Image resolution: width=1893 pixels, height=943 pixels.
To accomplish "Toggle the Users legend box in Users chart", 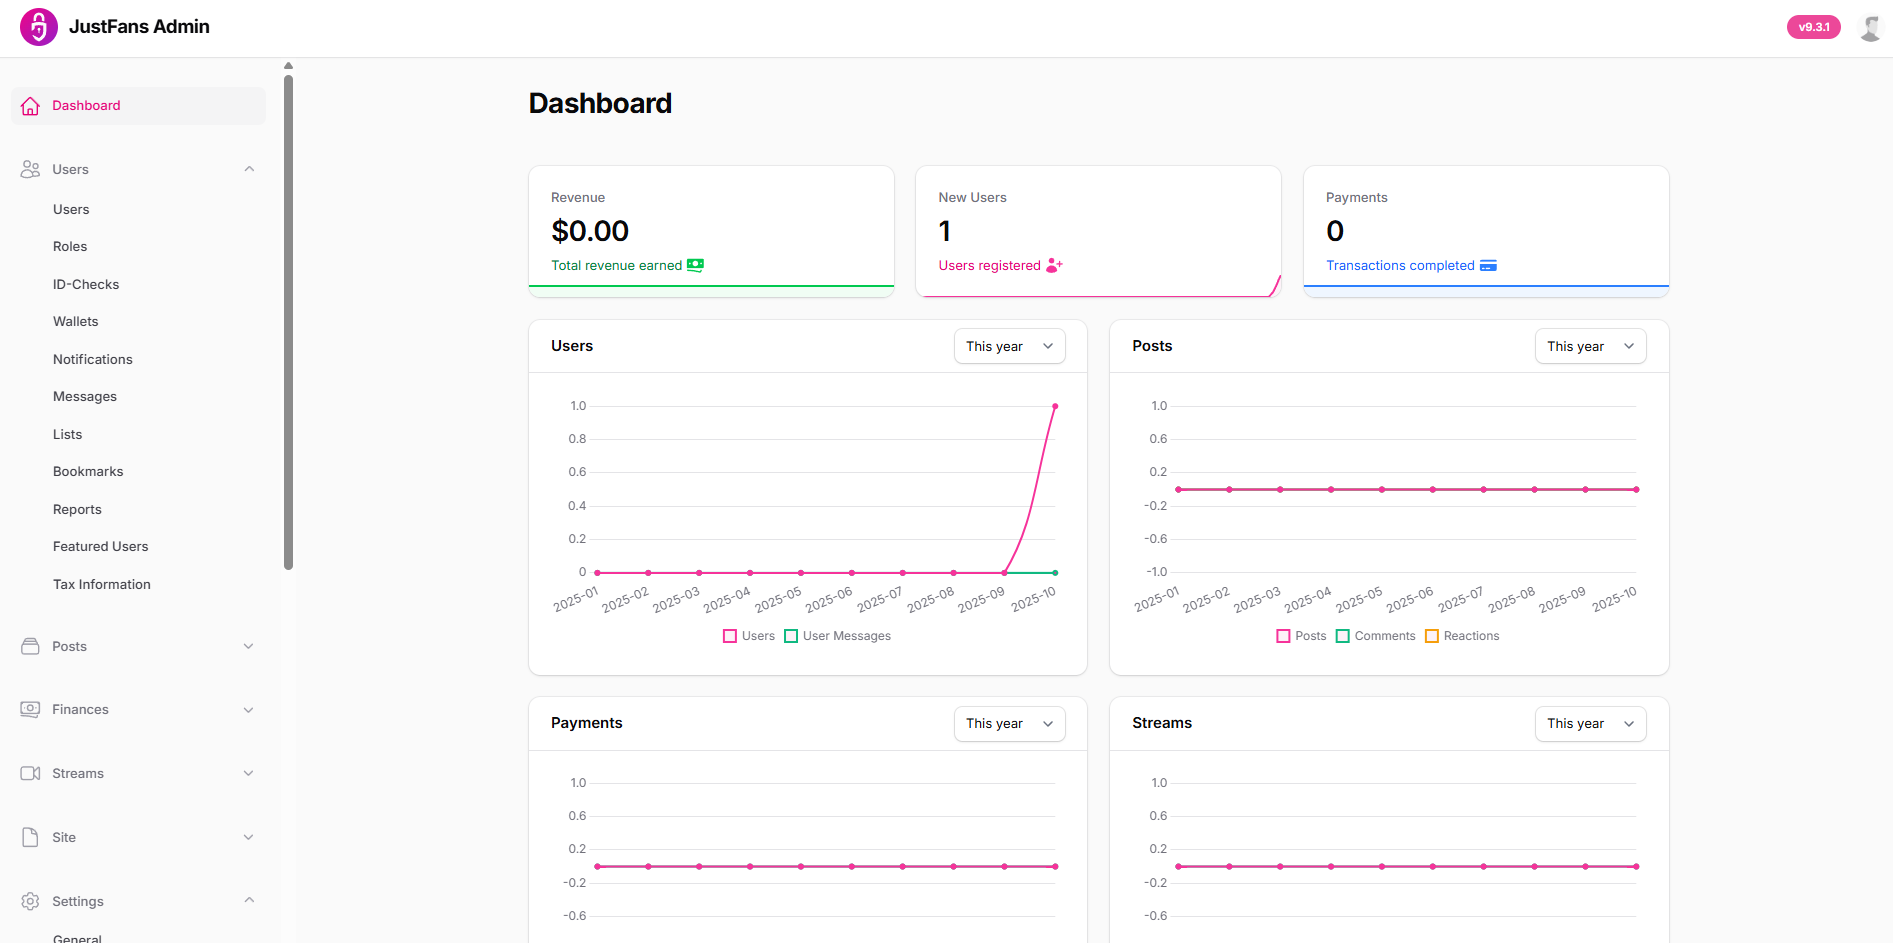I will click(x=730, y=636).
